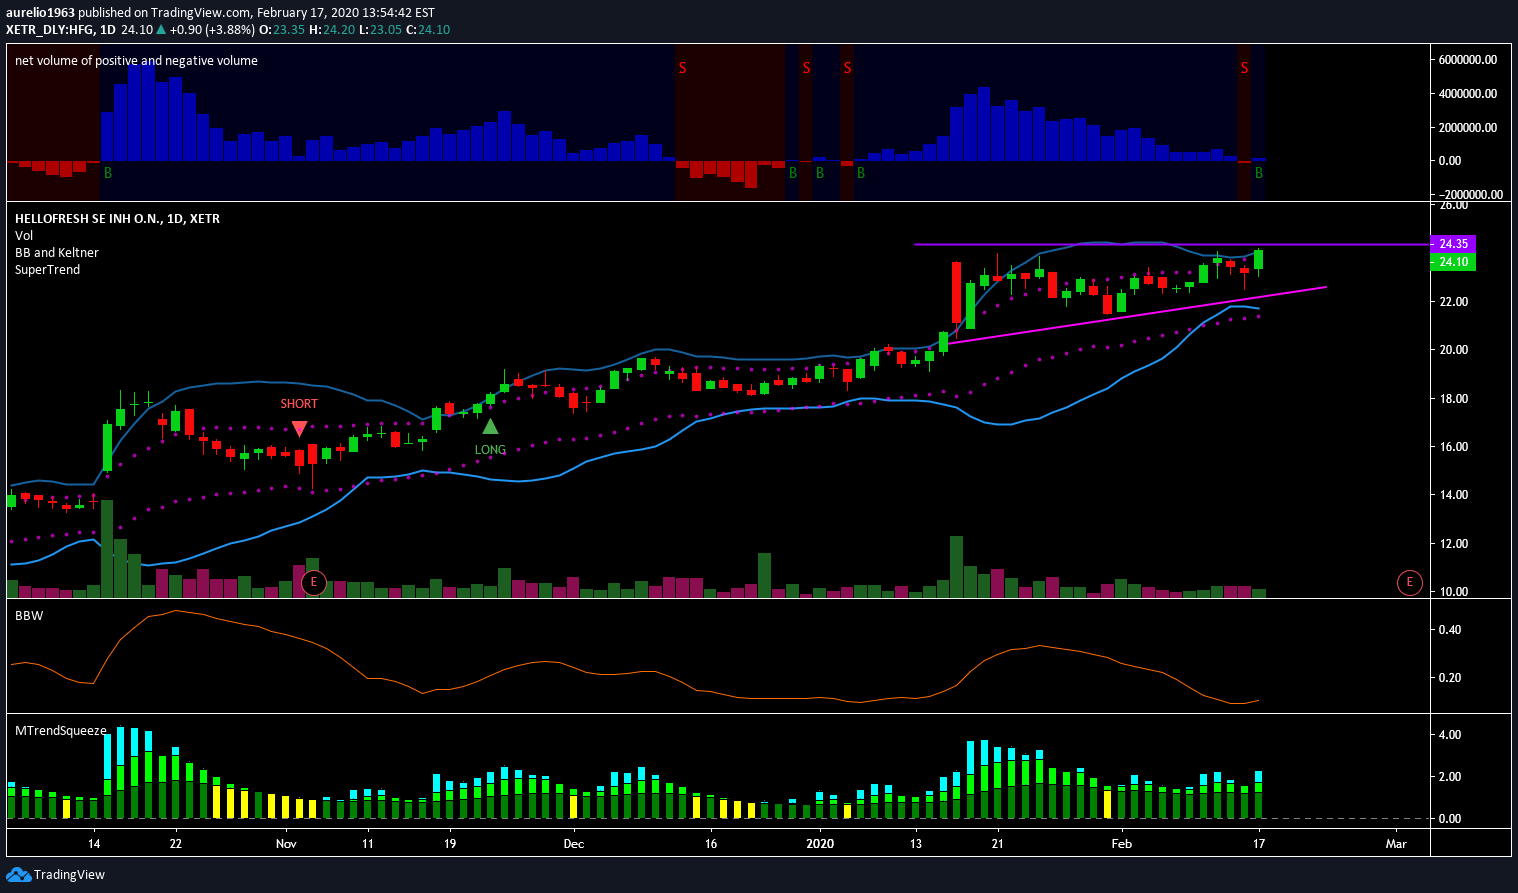Click the 4.00 MTrendSqueeze axis label
This screenshot has height=893, width=1518.
coord(1450,735)
